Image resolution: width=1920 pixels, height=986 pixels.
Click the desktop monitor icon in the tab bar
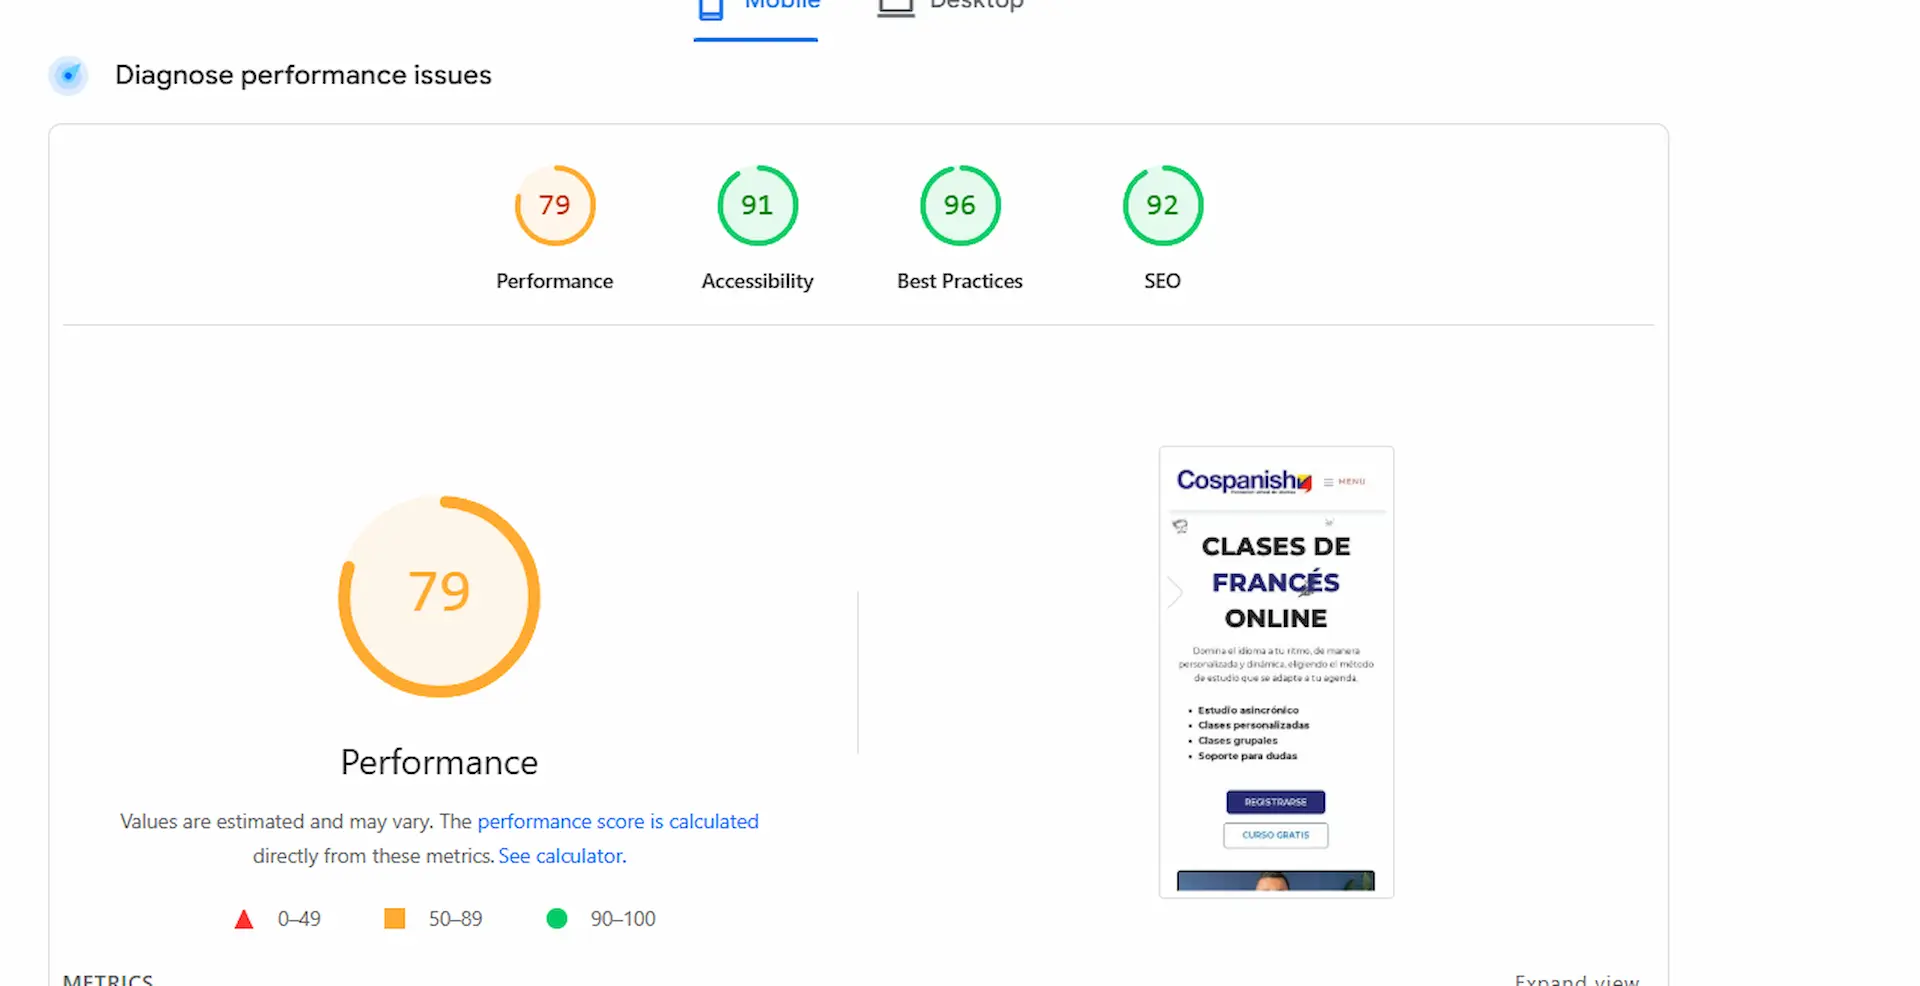tap(895, 8)
